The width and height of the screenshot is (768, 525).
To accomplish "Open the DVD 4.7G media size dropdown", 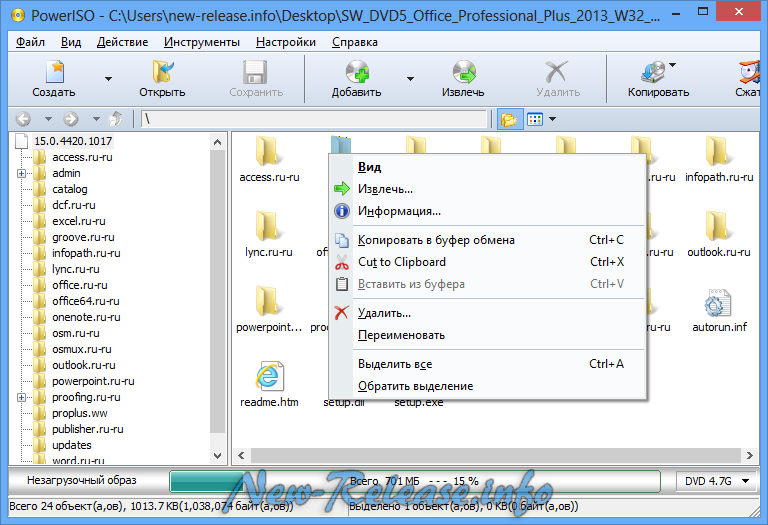I will [716, 481].
